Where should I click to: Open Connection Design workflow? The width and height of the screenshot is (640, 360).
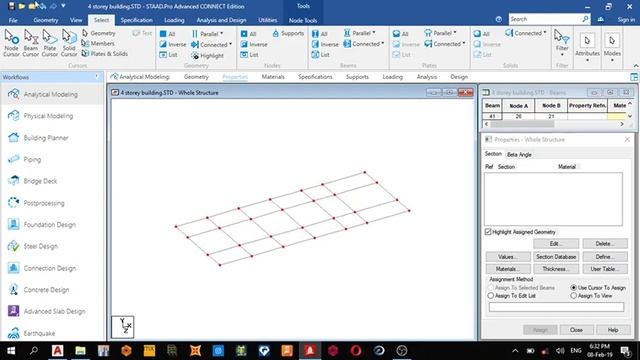tap(52, 268)
